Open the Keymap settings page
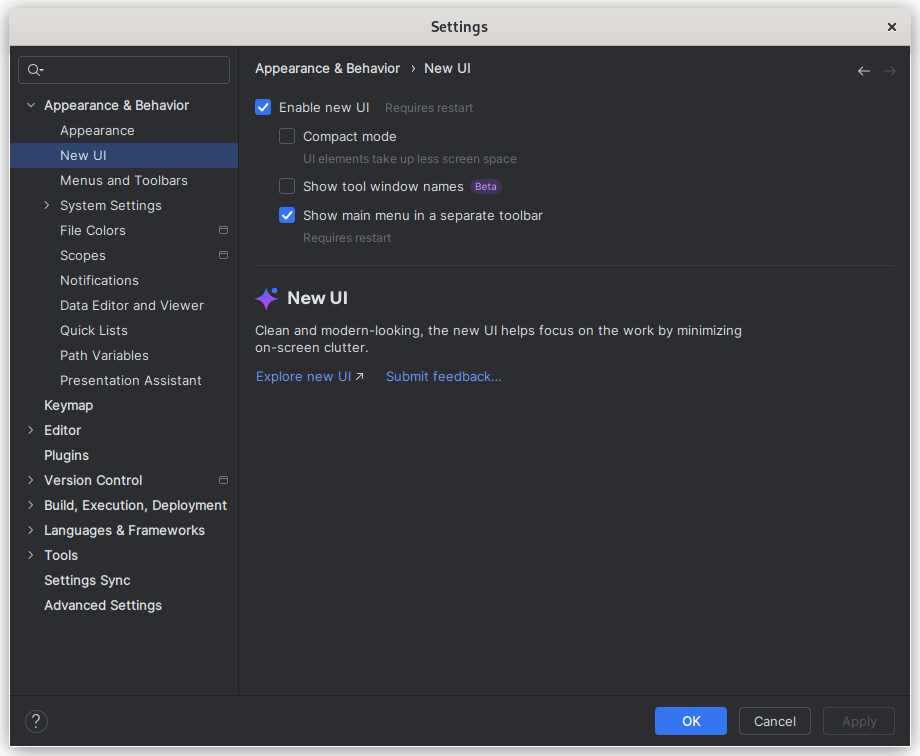The height and width of the screenshot is (756, 920). click(x=68, y=405)
